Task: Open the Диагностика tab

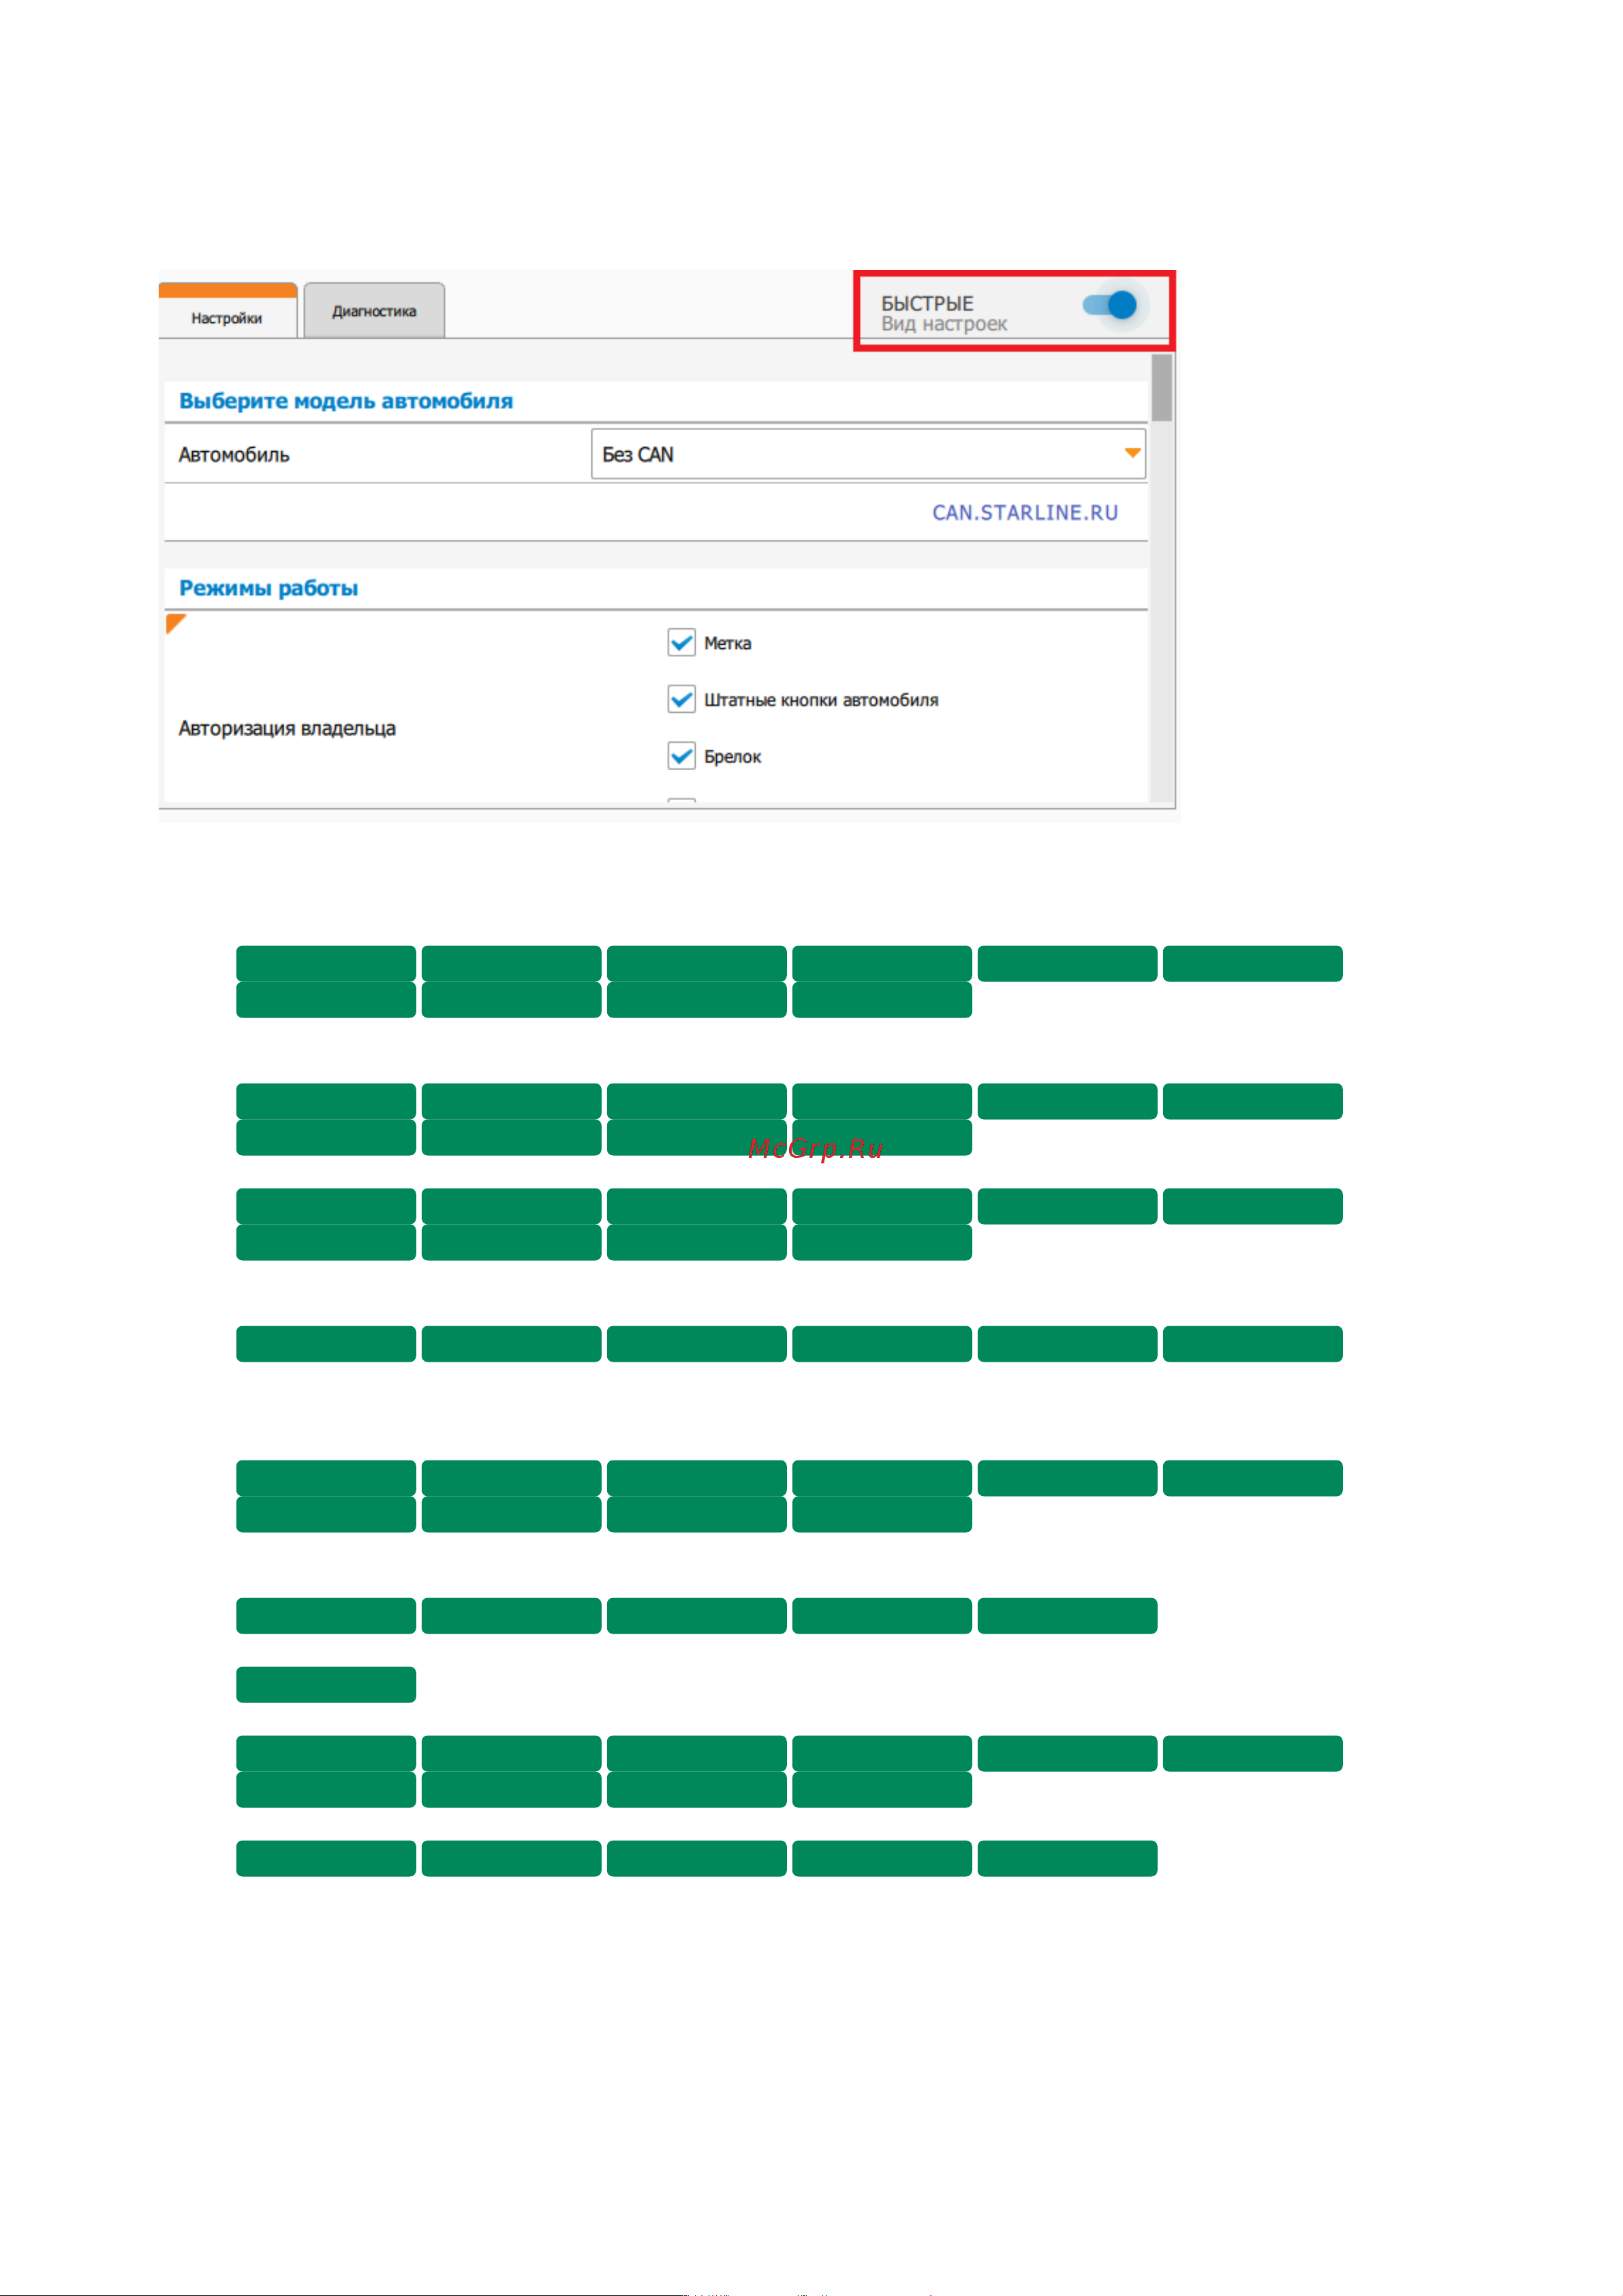Action: point(374,311)
